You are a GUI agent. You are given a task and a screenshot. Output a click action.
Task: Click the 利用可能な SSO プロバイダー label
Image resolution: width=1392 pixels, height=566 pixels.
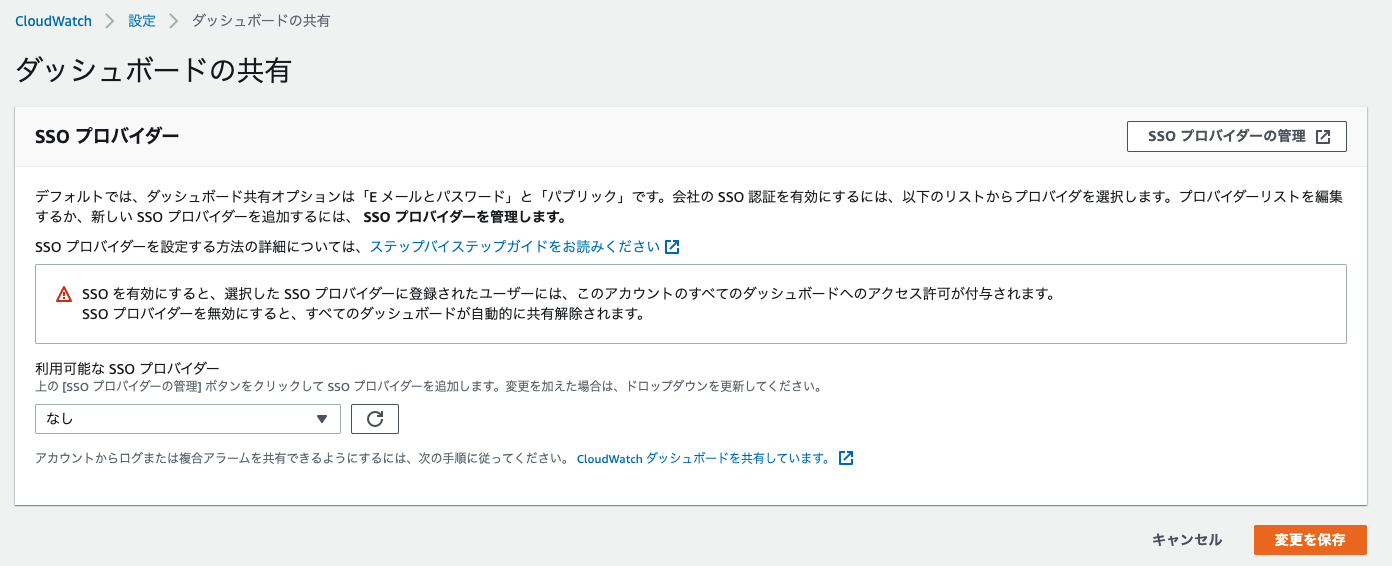127,368
